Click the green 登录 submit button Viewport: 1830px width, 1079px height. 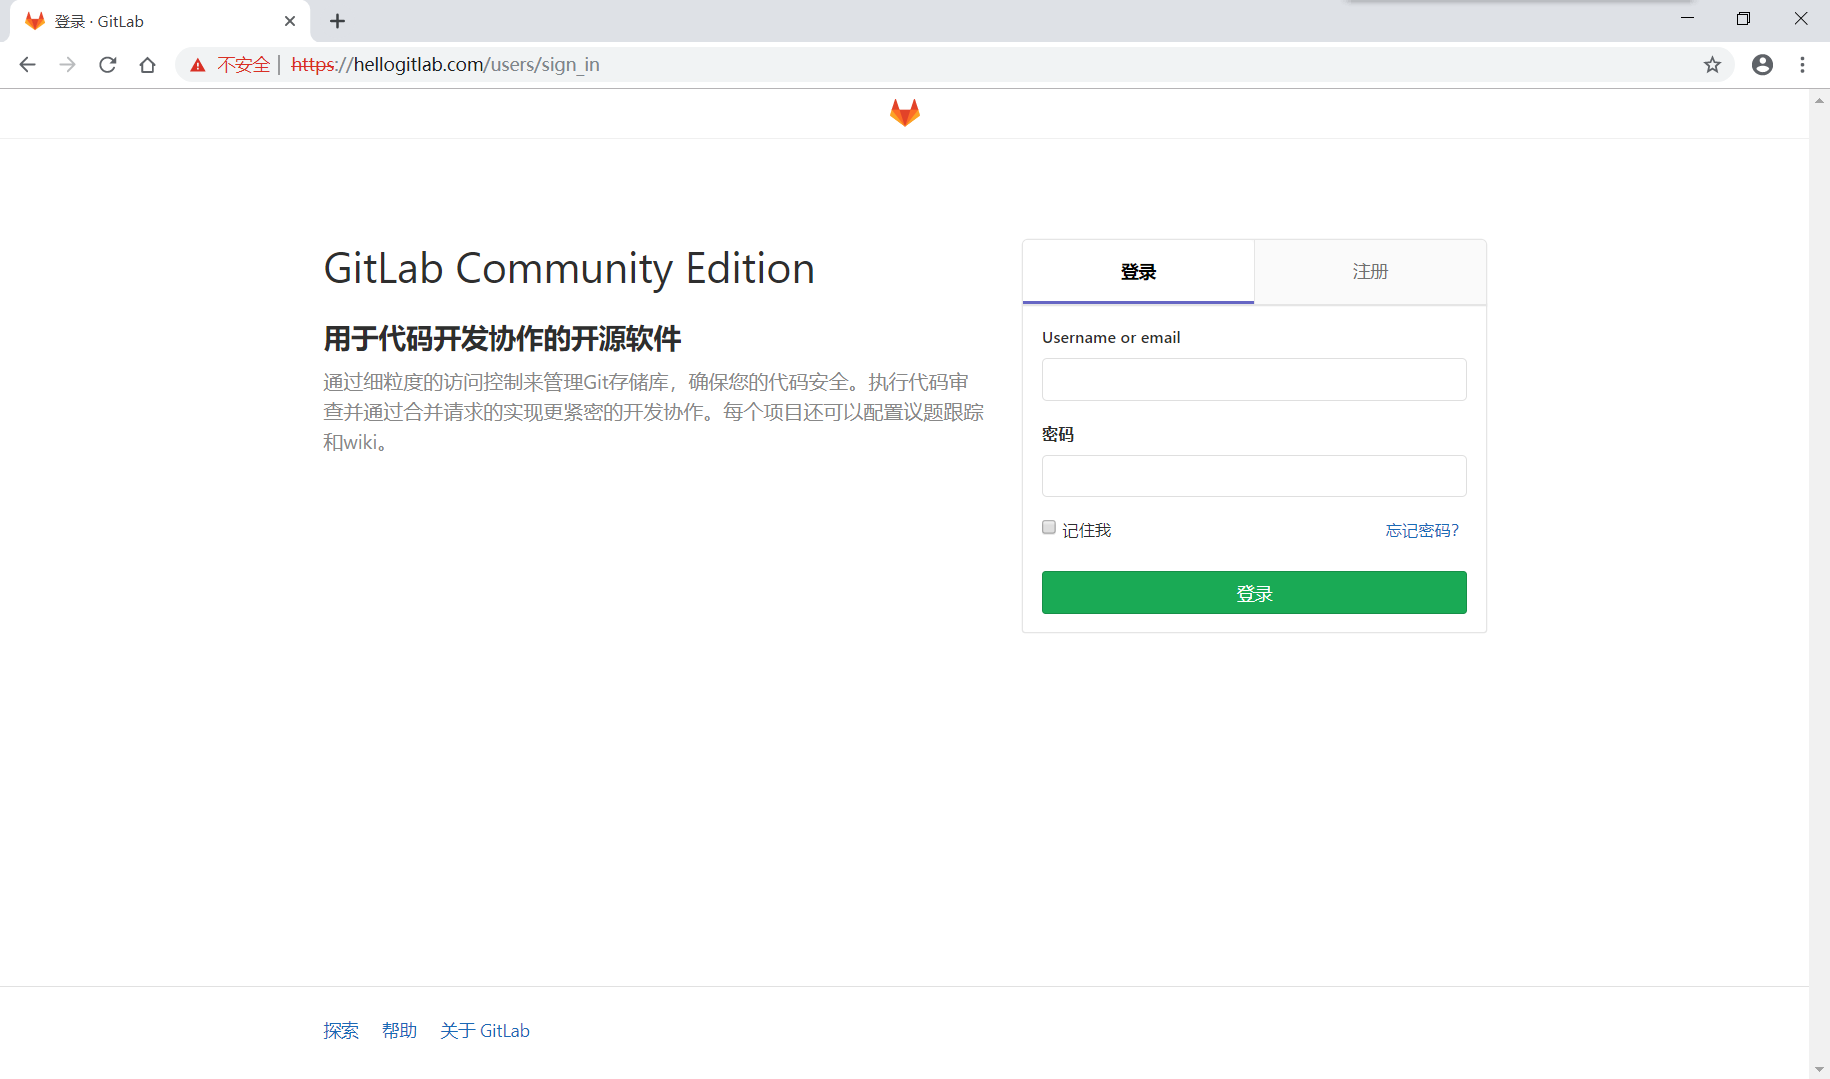[1254, 593]
